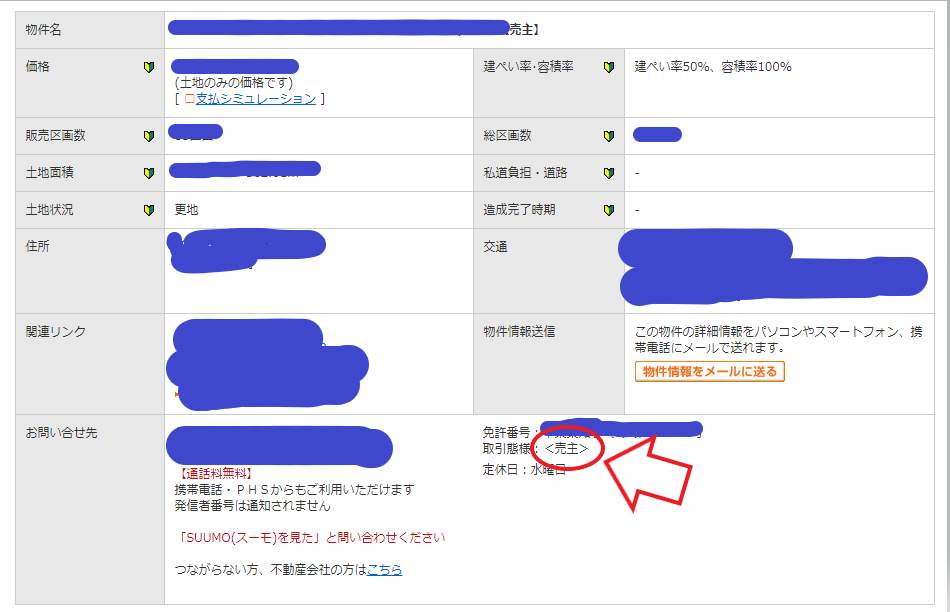The height and width of the screenshot is (612, 950).
Task: Click the 価格 row label
Action: coord(38,67)
